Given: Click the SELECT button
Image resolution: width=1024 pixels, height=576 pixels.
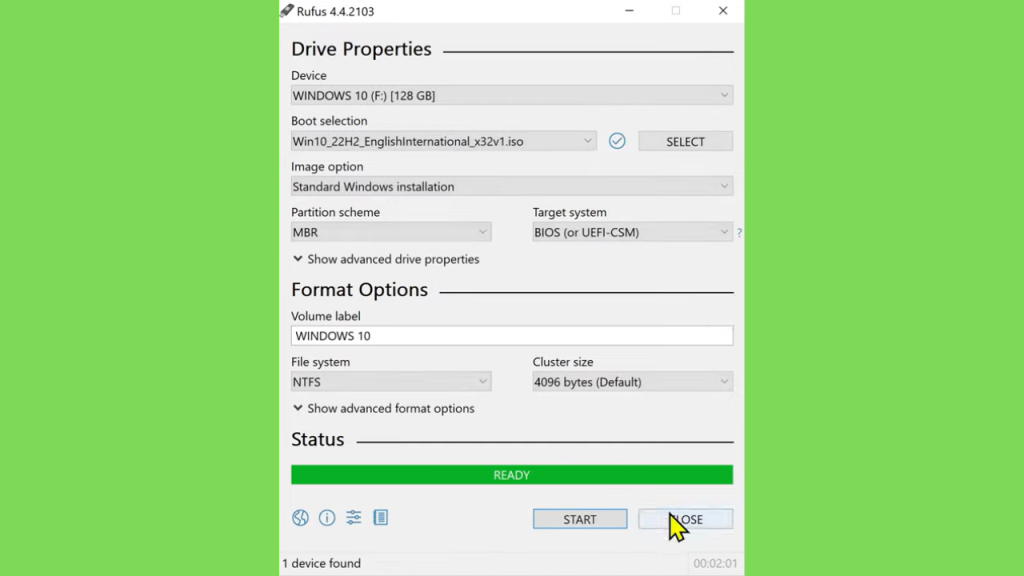Looking at the screenshot, I should [x=685, y=142].
